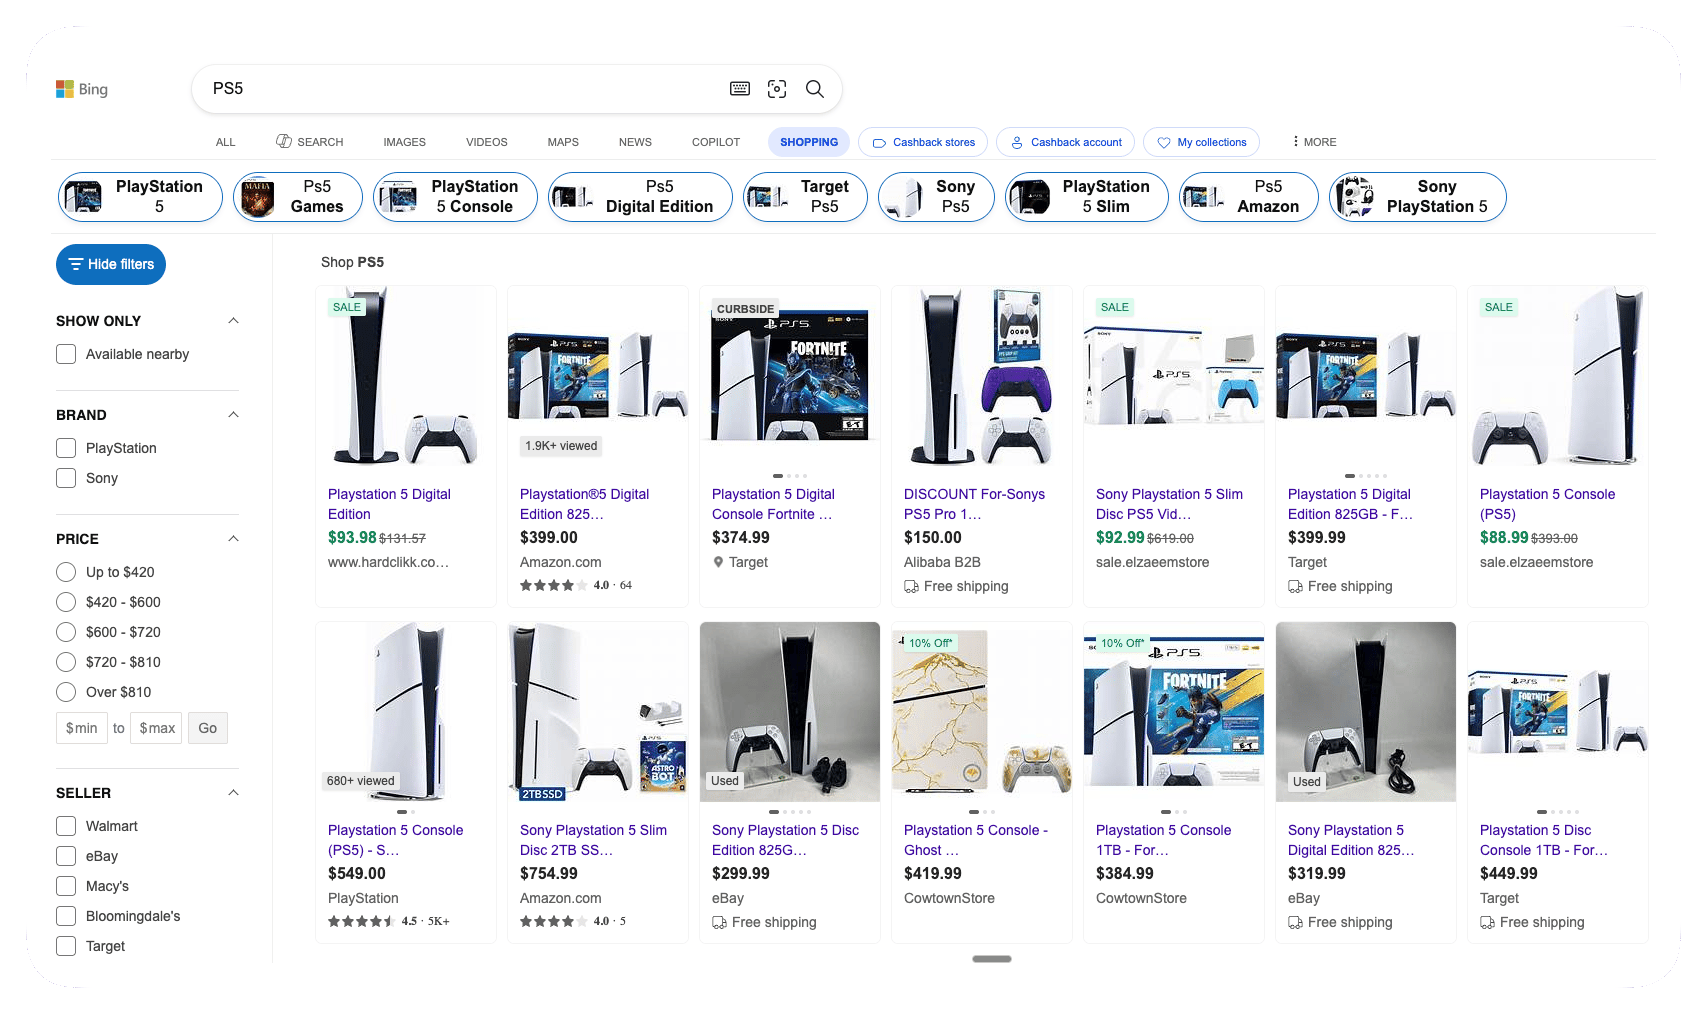Switch to the COPILOT tab
Viewport: 1707px width, 1014px height.
click(x=716, y=142)
